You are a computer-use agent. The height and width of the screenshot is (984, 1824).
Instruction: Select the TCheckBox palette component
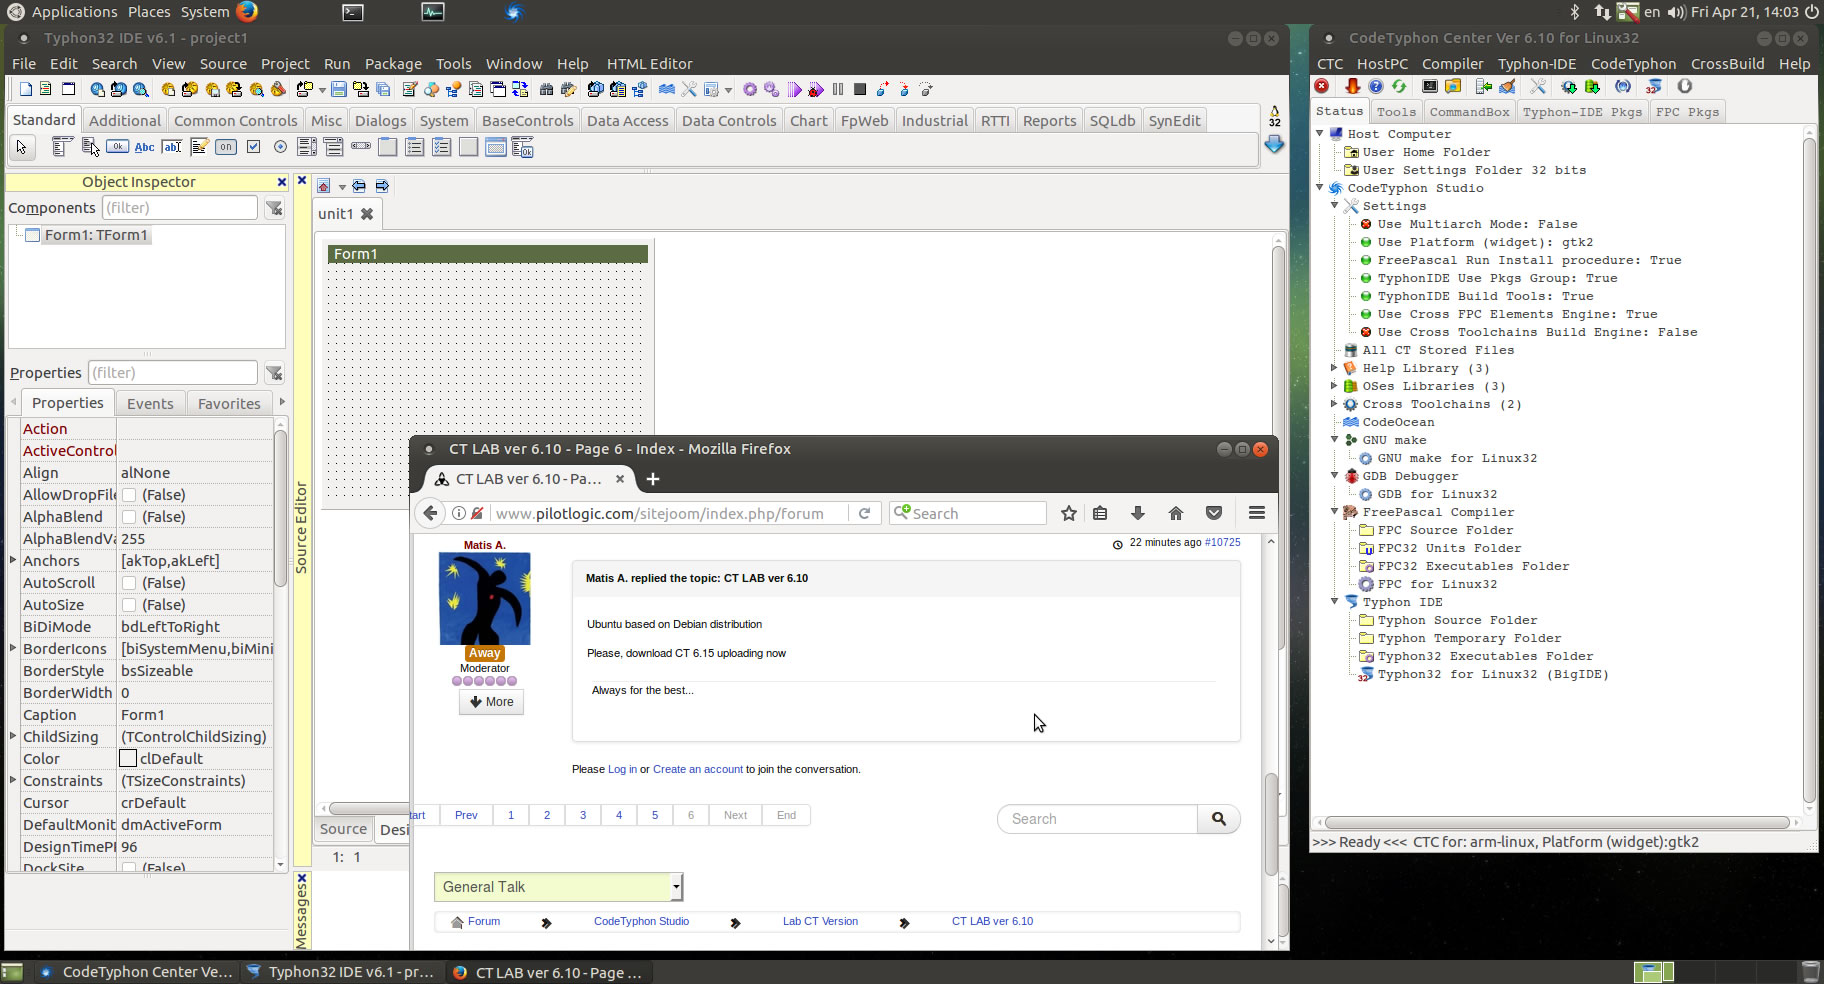[x=253, y=147]
